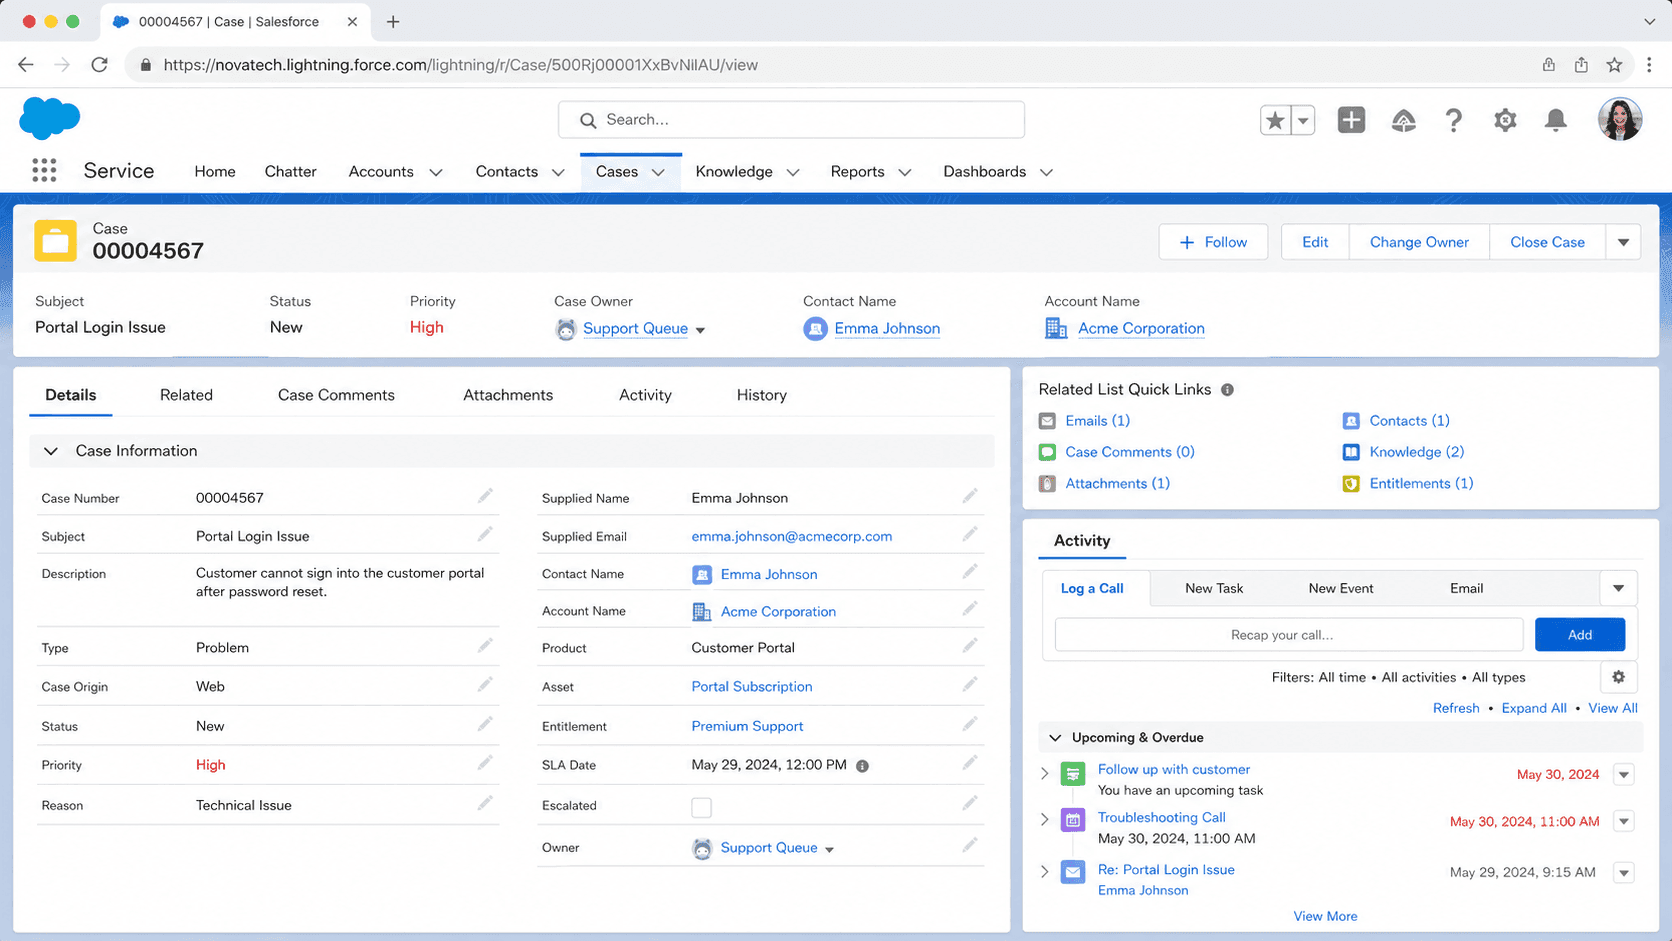Open the user profile avatar
1672x941 pixels.
[x=1620, y=119]
